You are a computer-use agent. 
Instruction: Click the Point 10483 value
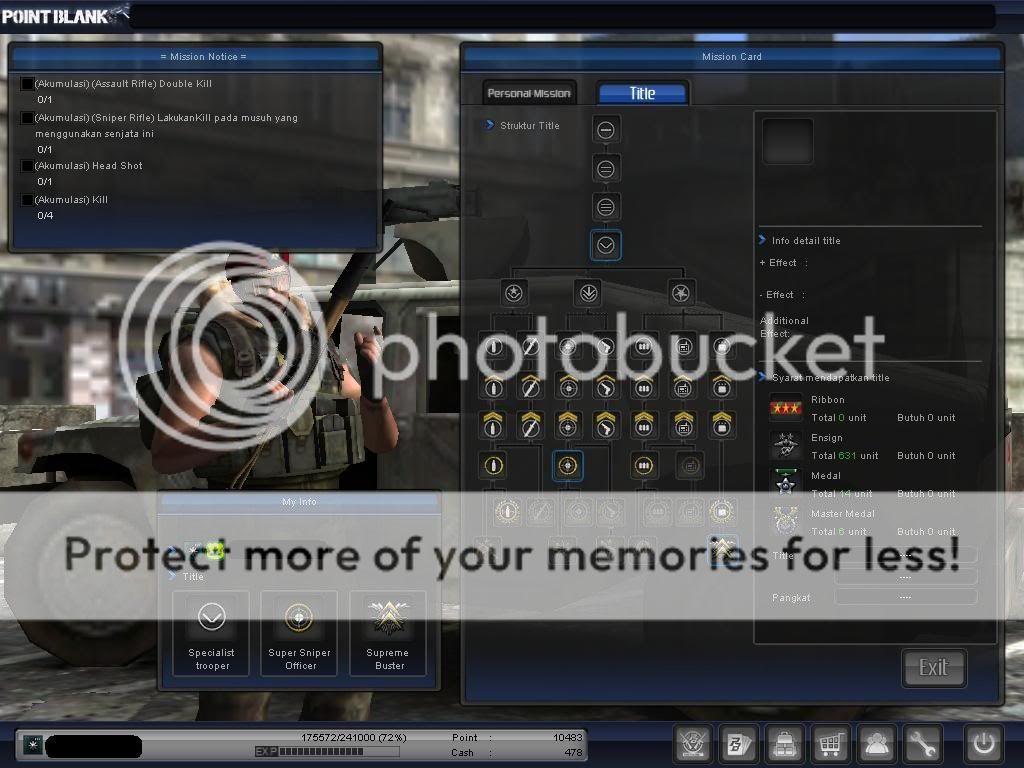click(567, 737)
